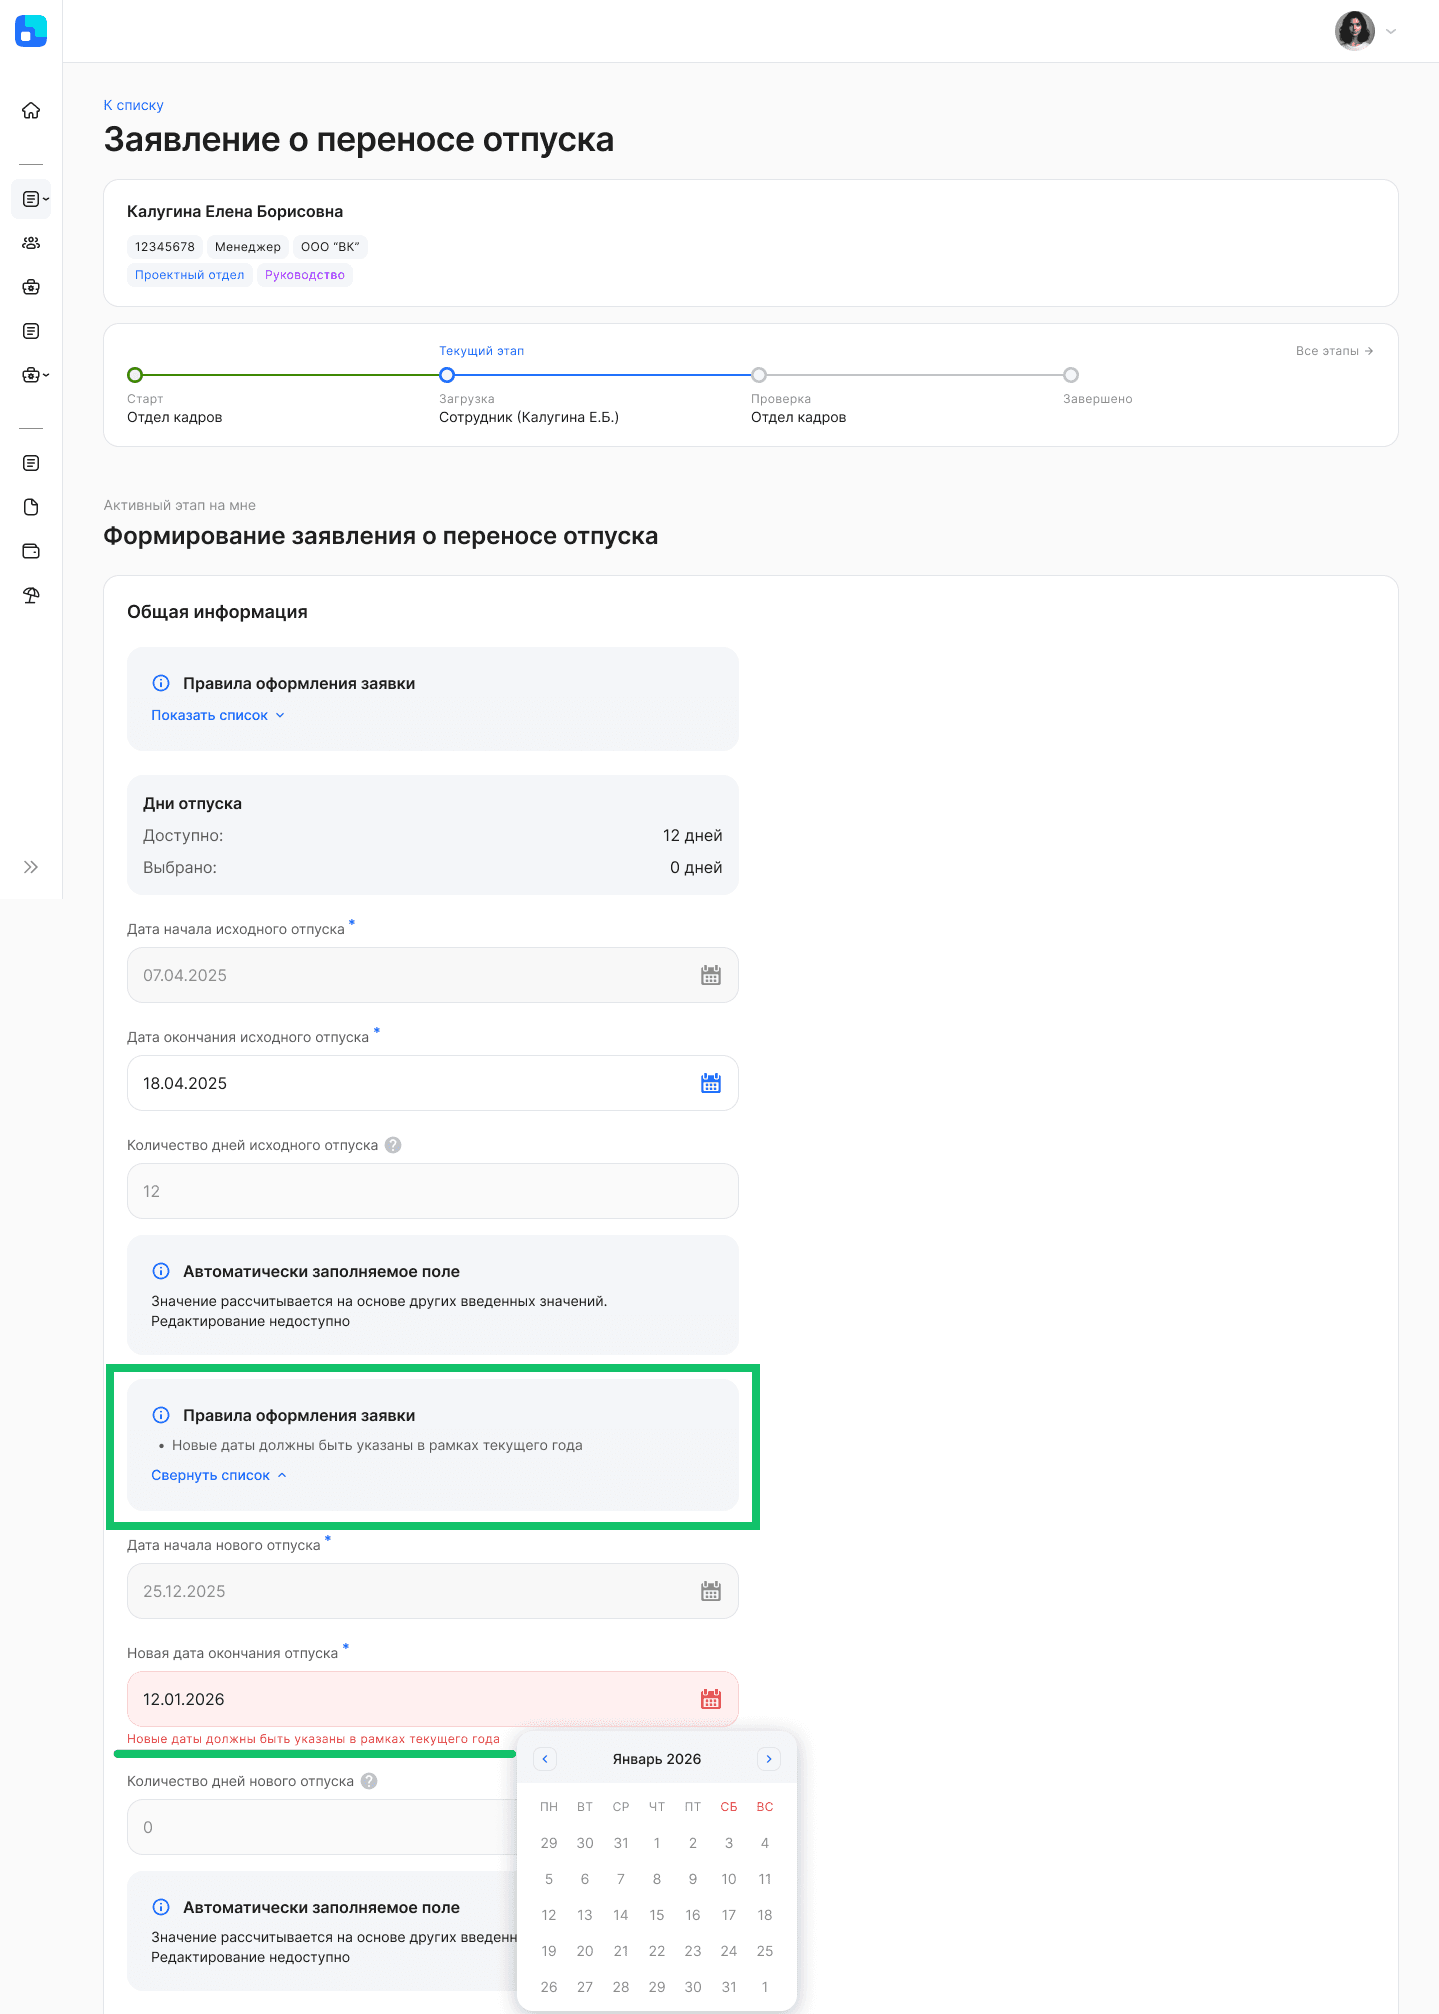Click help icon beside original vacation days count

393,1145
